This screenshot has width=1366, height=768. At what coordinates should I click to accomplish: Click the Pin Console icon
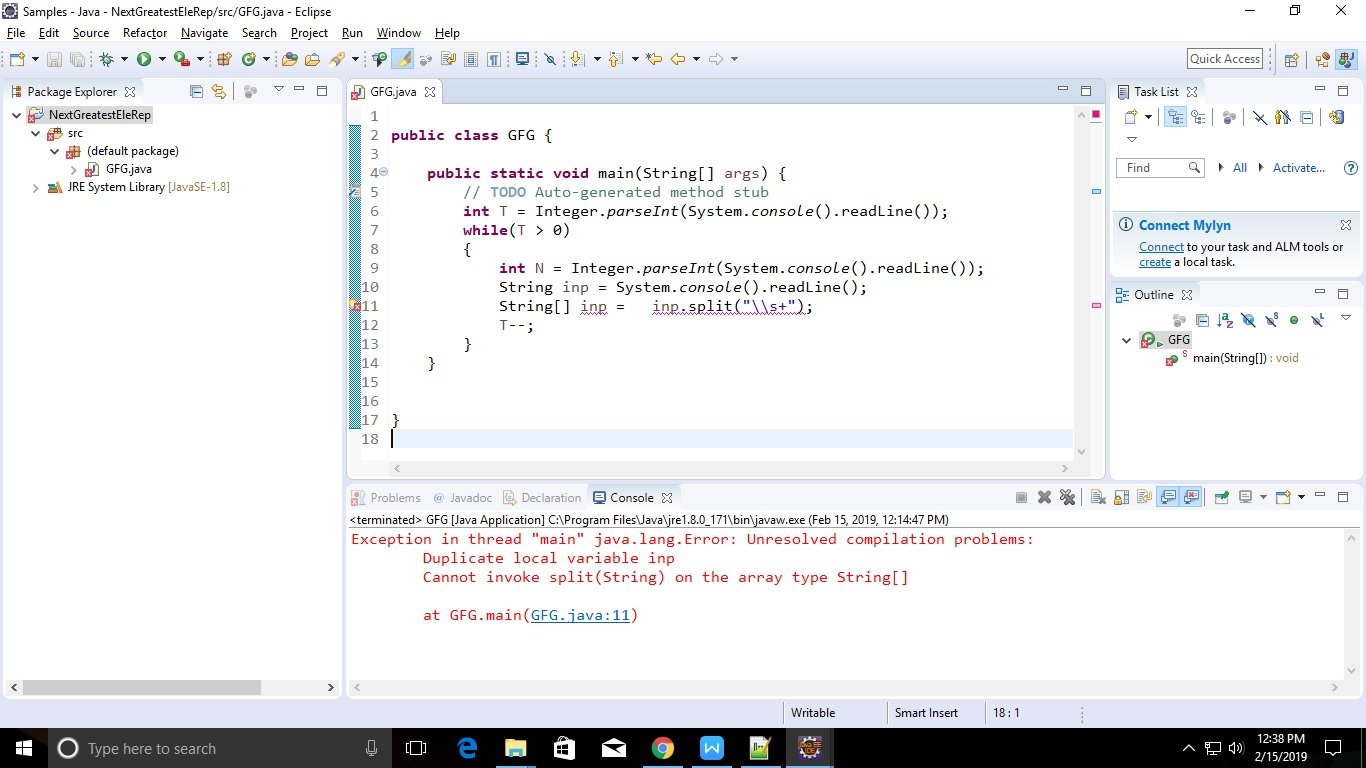point(1221,497)
